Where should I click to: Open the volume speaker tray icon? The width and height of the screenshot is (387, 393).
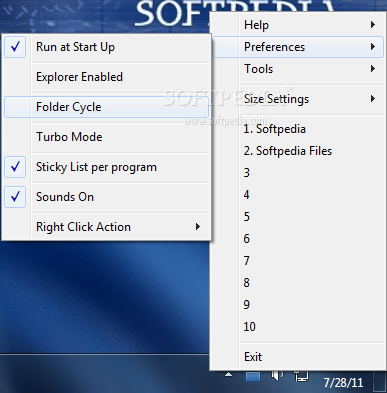coord(277,376)
